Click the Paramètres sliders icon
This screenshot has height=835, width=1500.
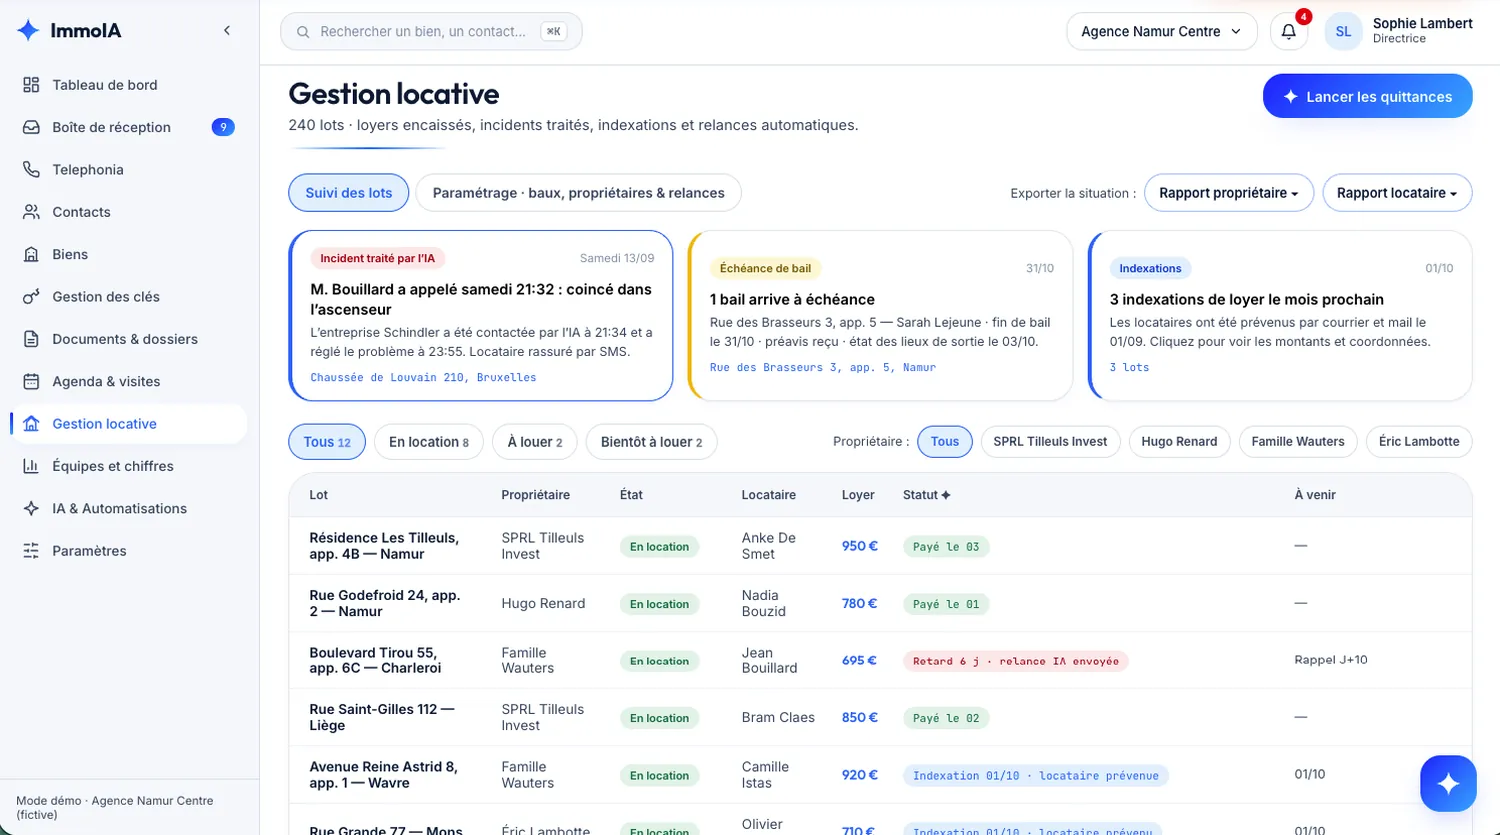(31, 551)
